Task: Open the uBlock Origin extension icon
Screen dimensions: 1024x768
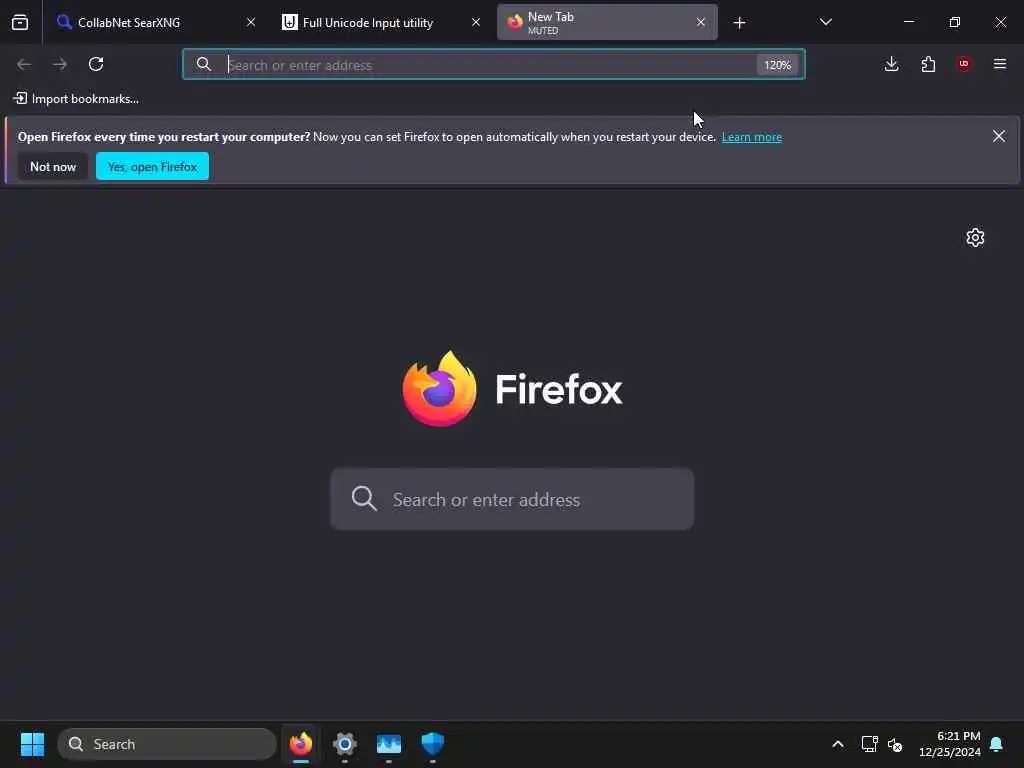Action: tap(964, 64)
